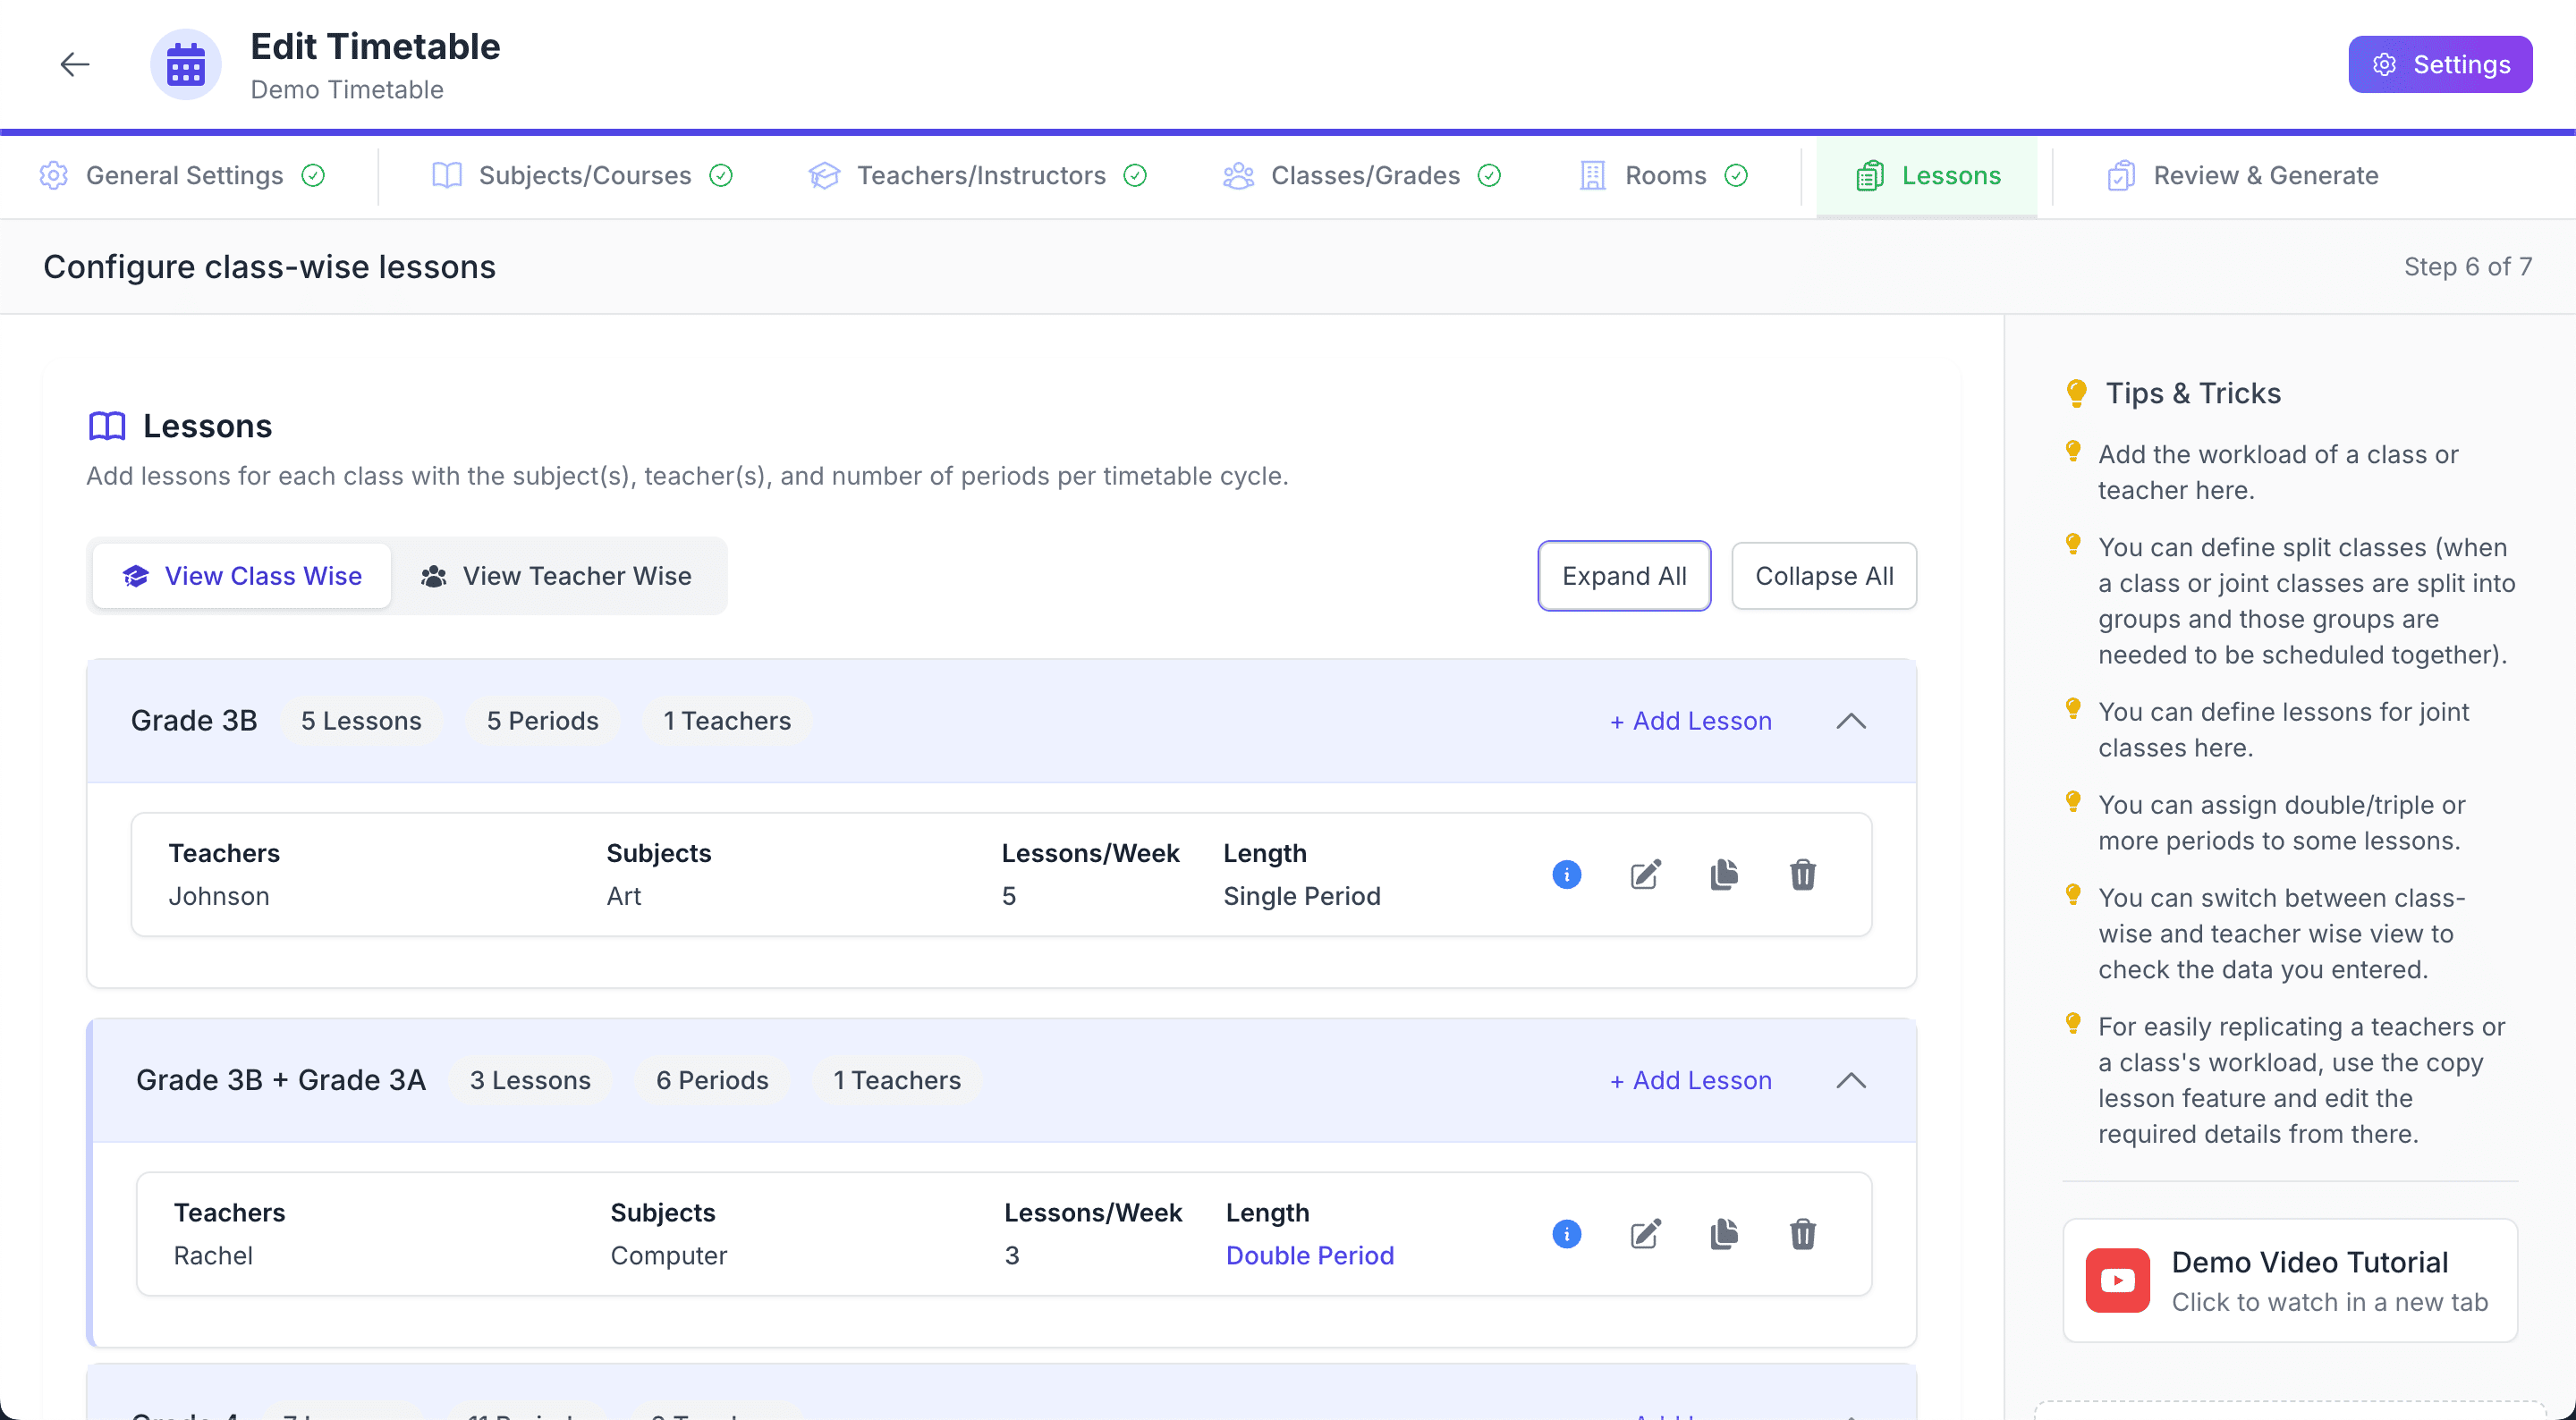Click Review & Generate clipboard icon

click(x=2120, y=176)
